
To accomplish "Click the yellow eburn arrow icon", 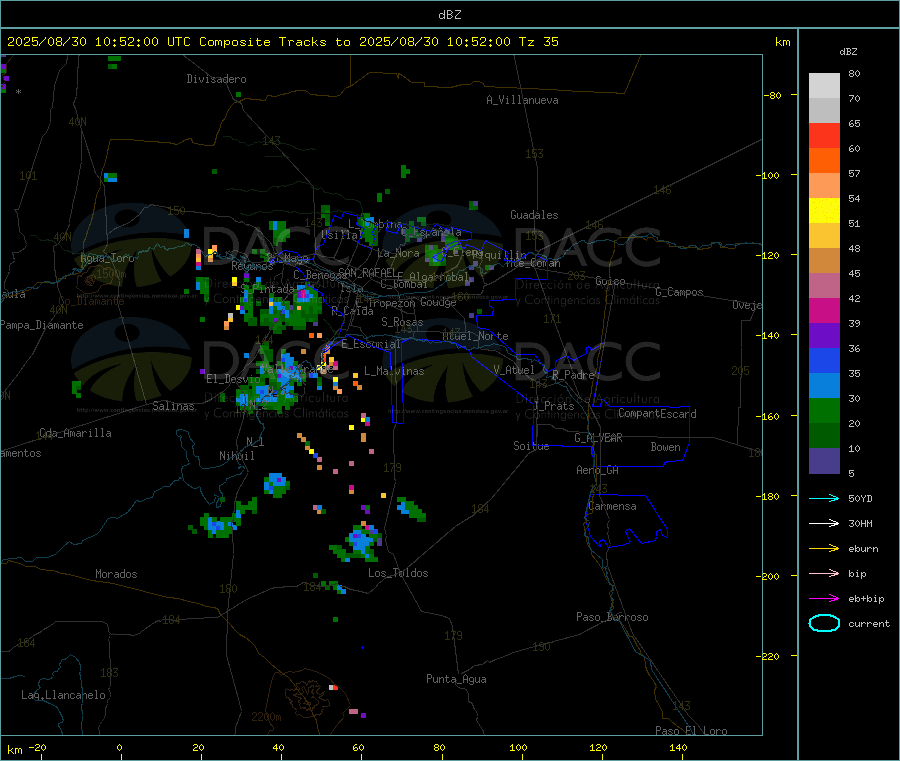I will point(824,548).
